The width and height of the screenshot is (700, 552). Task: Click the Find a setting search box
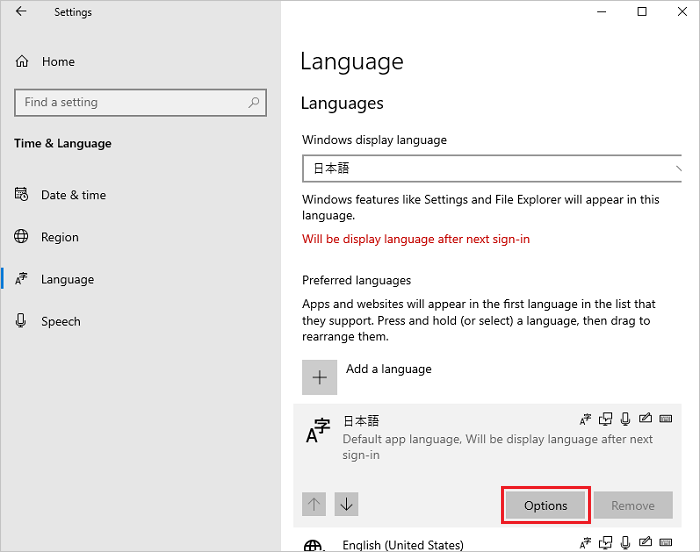click(130, 102)
